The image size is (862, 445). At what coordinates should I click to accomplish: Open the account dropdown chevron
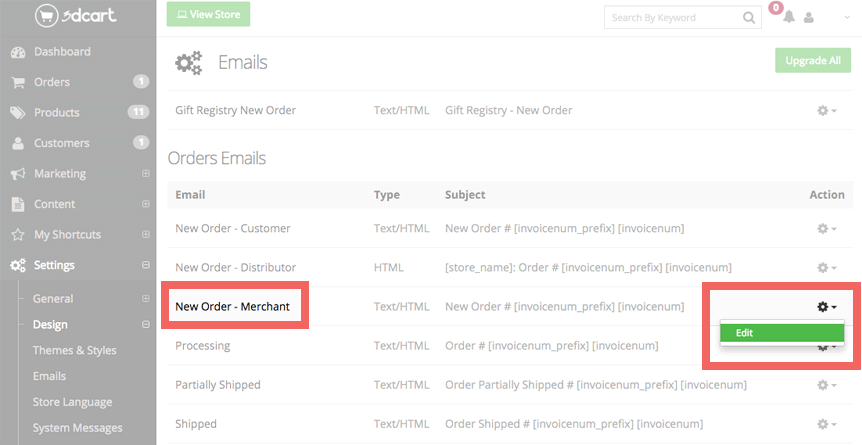pos(847,18)
